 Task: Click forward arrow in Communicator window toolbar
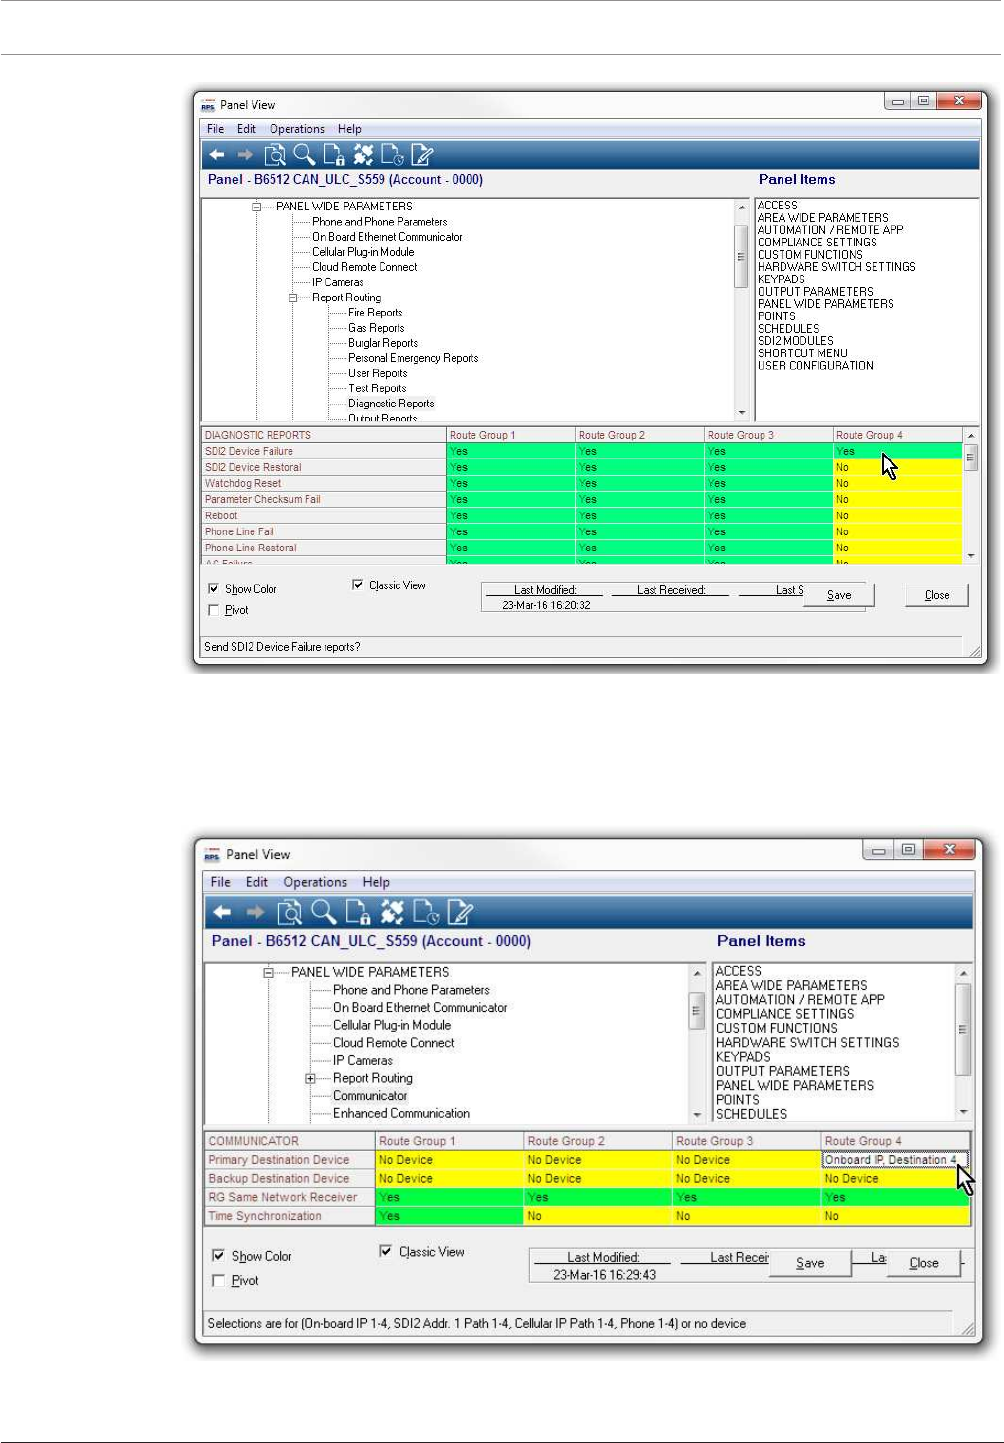click(x=255, y=912)
